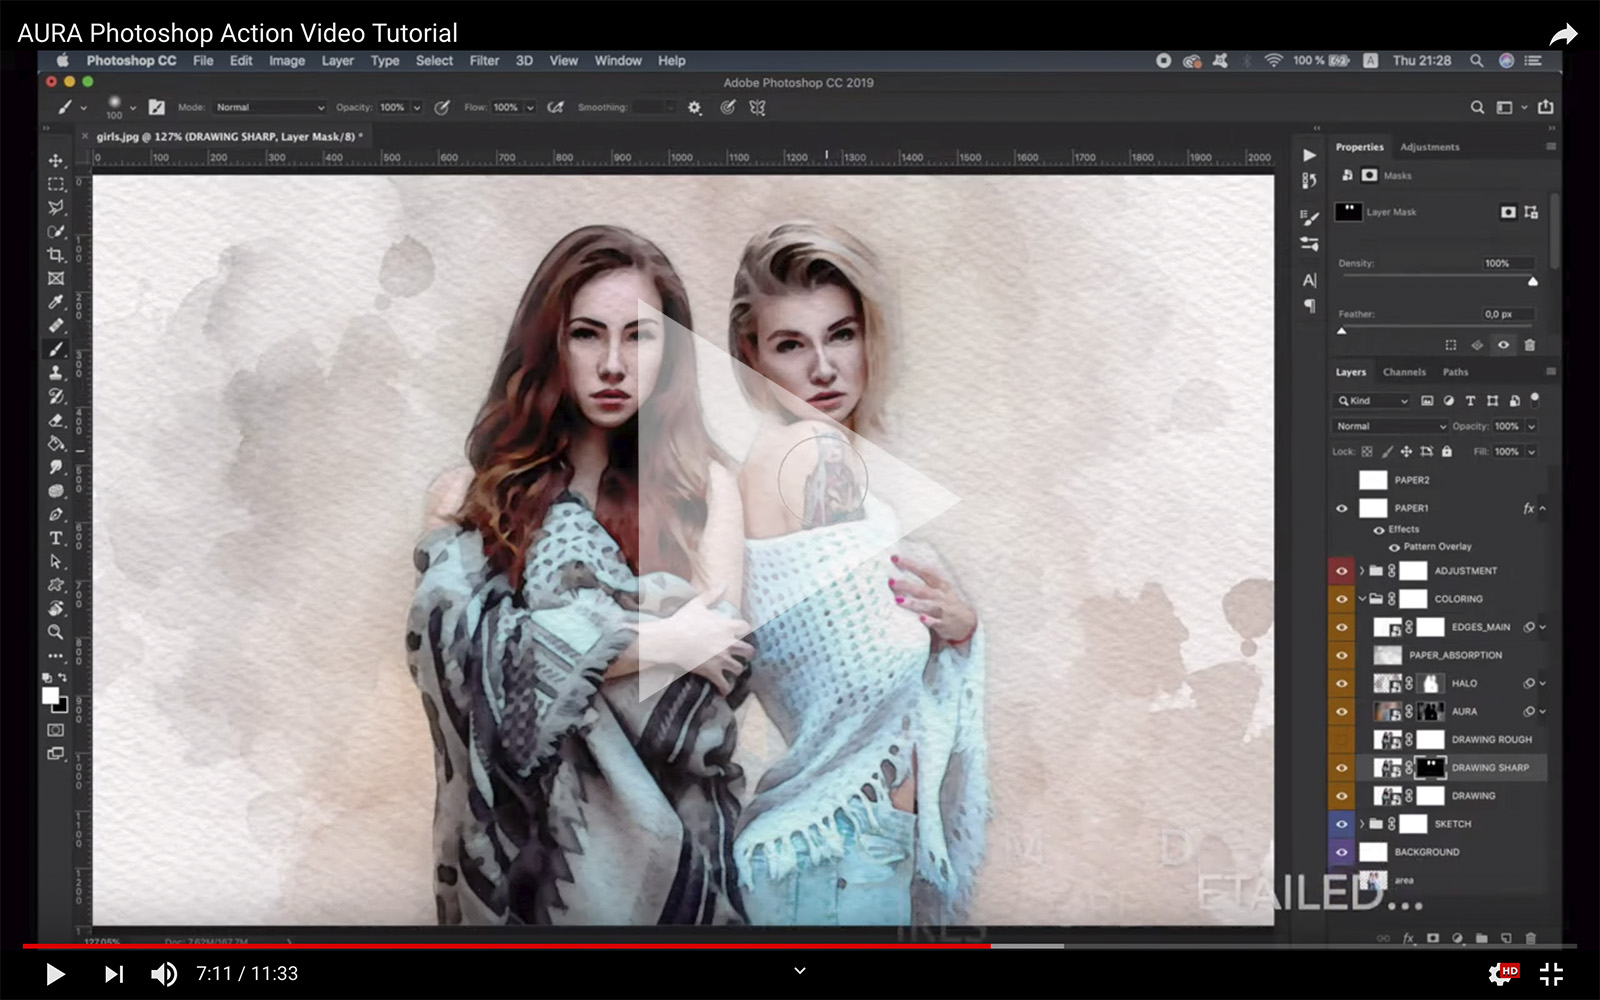Open the Select menu
Image resolution: width=1600 pixels, height=1000 pixels.
pyautogui.click(x=434, y=61)
